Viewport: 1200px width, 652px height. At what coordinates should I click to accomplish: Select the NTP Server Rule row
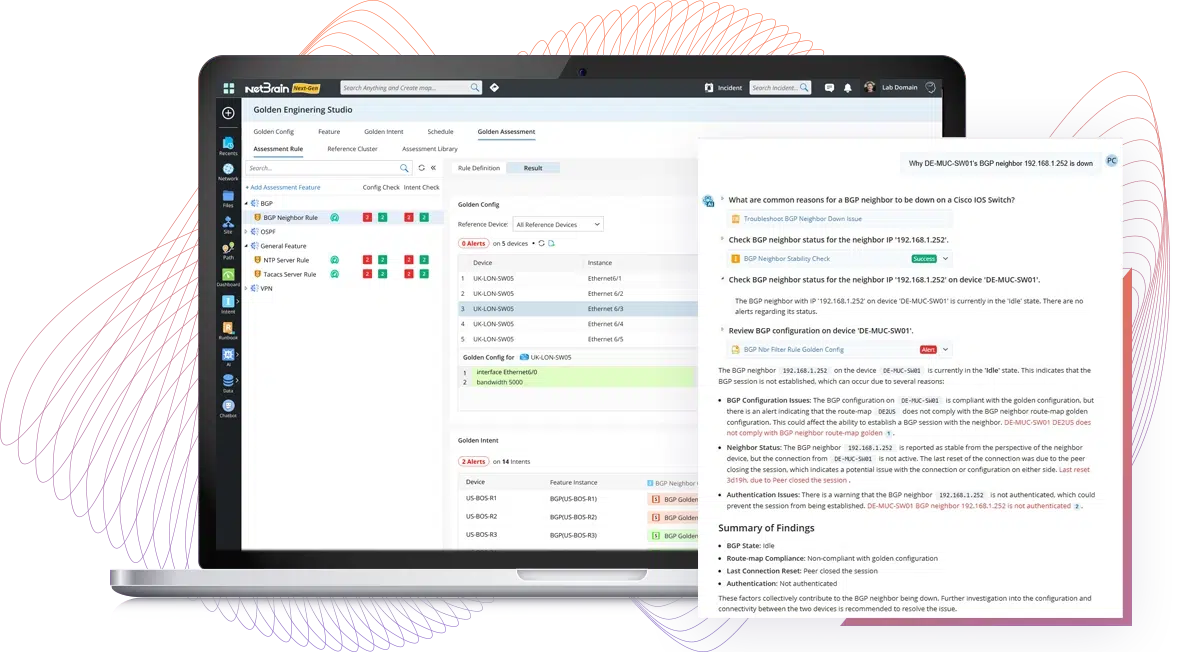[343, 260]
